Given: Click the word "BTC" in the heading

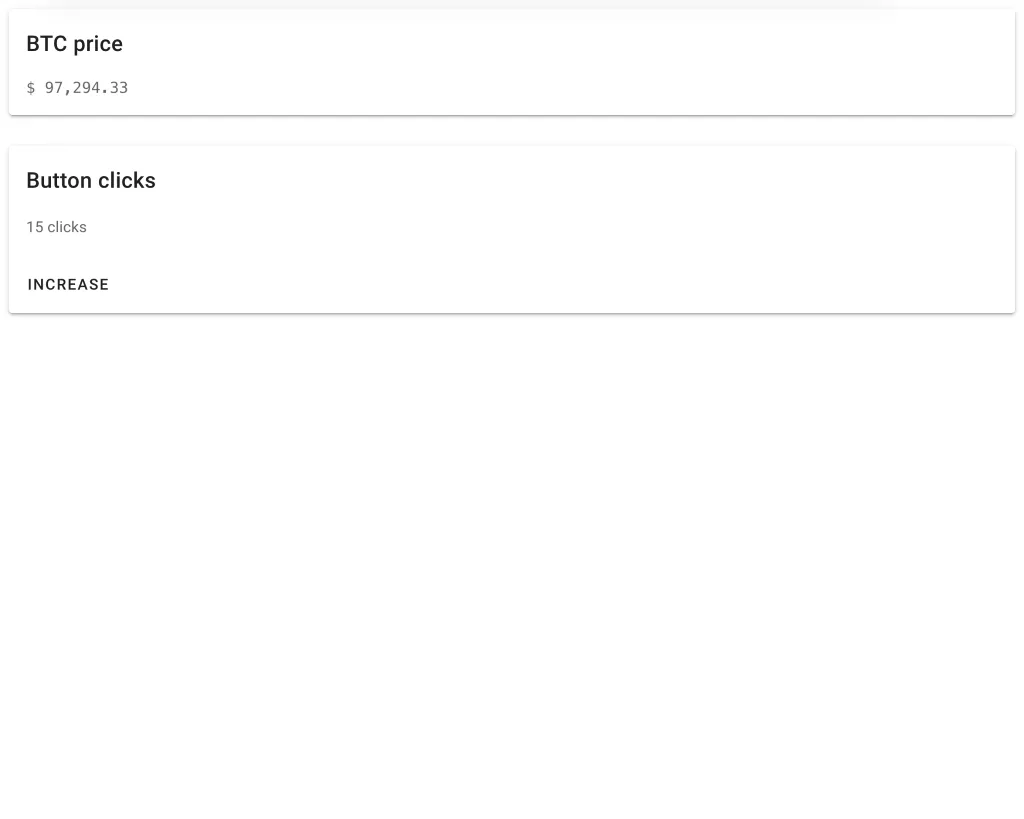Looking at the screenshot, I should coord(46,44).
